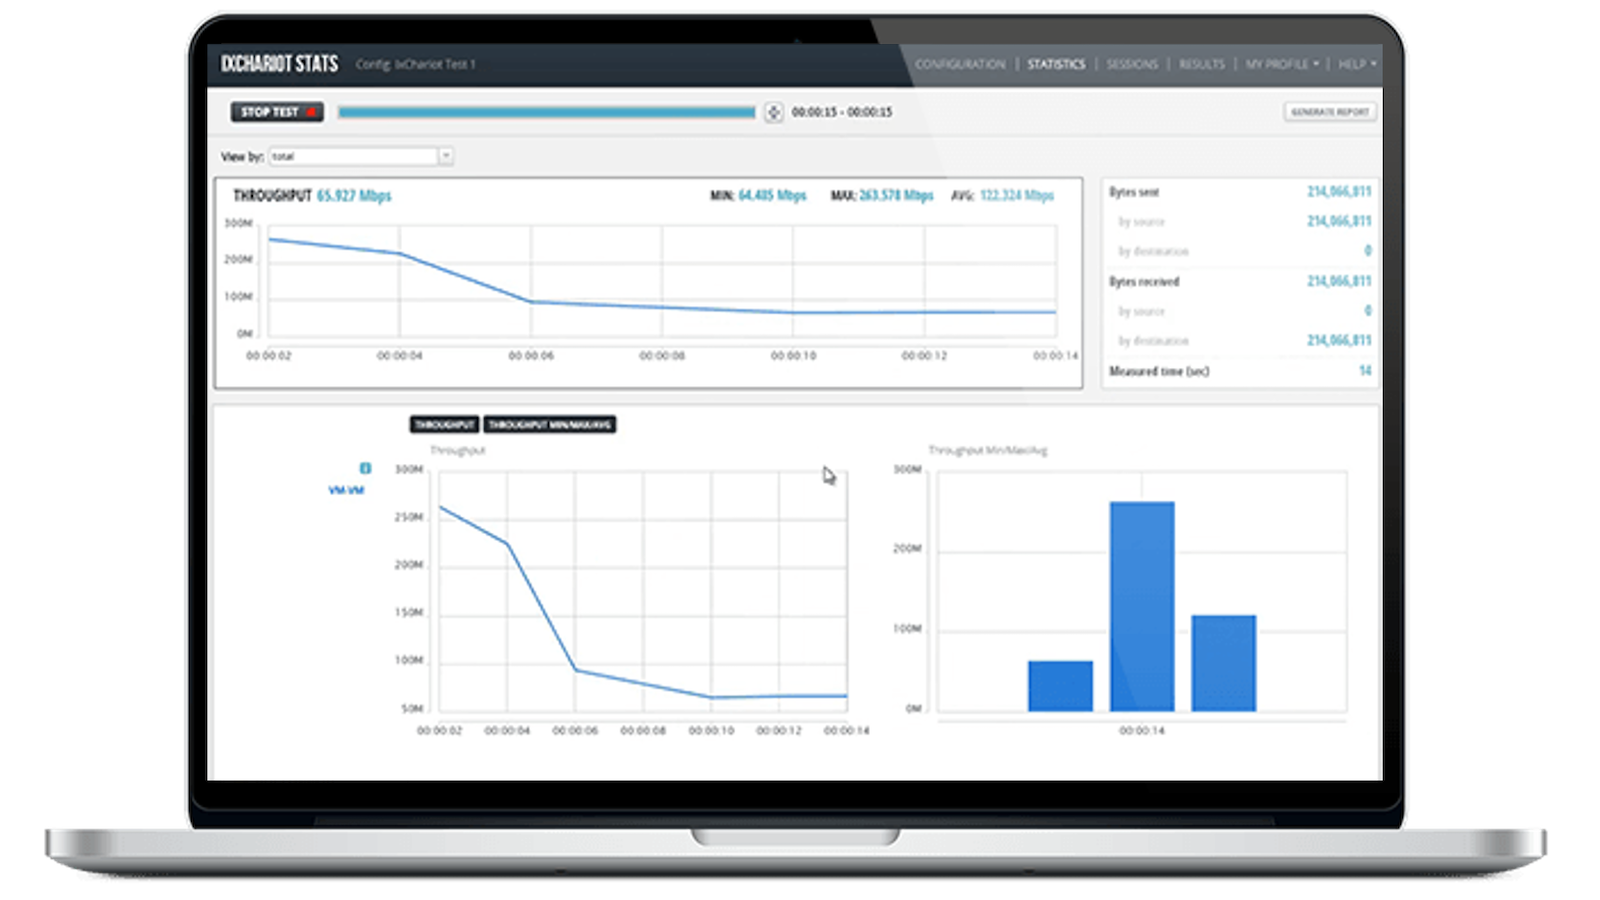Expand the My Profile menu
The height and width of the screenshot is (900, 1600).
[x=1281, y=64]
